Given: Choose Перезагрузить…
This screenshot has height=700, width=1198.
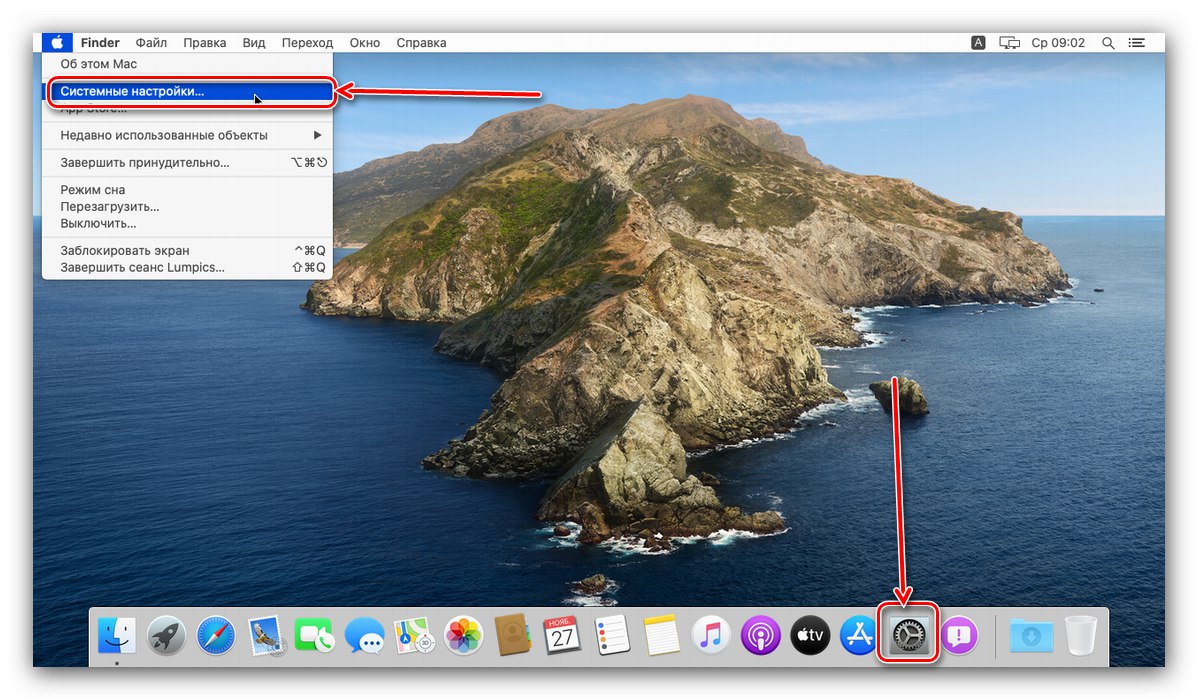Looking at the screenshot, I should [x=187, y=206].
